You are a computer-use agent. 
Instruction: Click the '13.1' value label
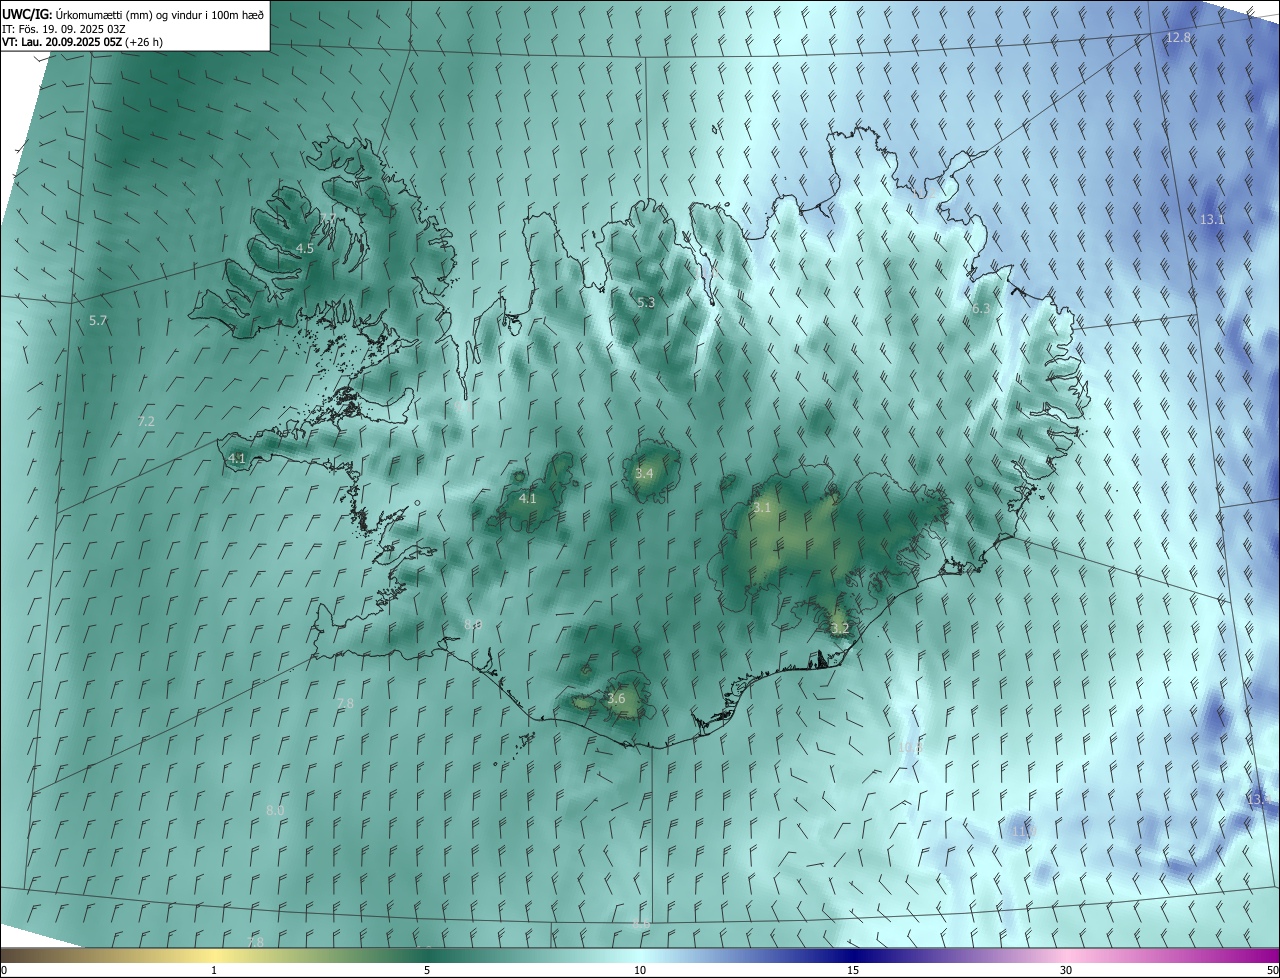(1212, 219)
